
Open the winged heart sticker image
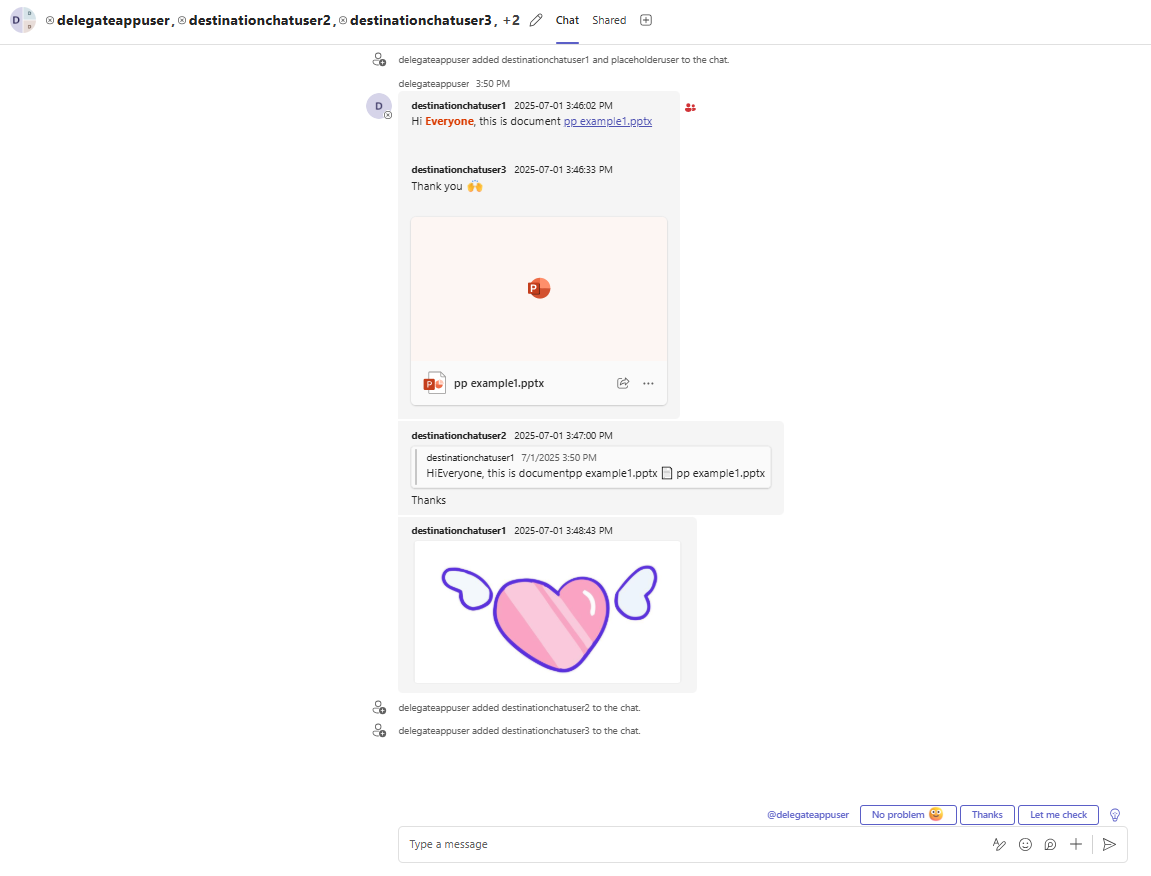pos(546,611)
